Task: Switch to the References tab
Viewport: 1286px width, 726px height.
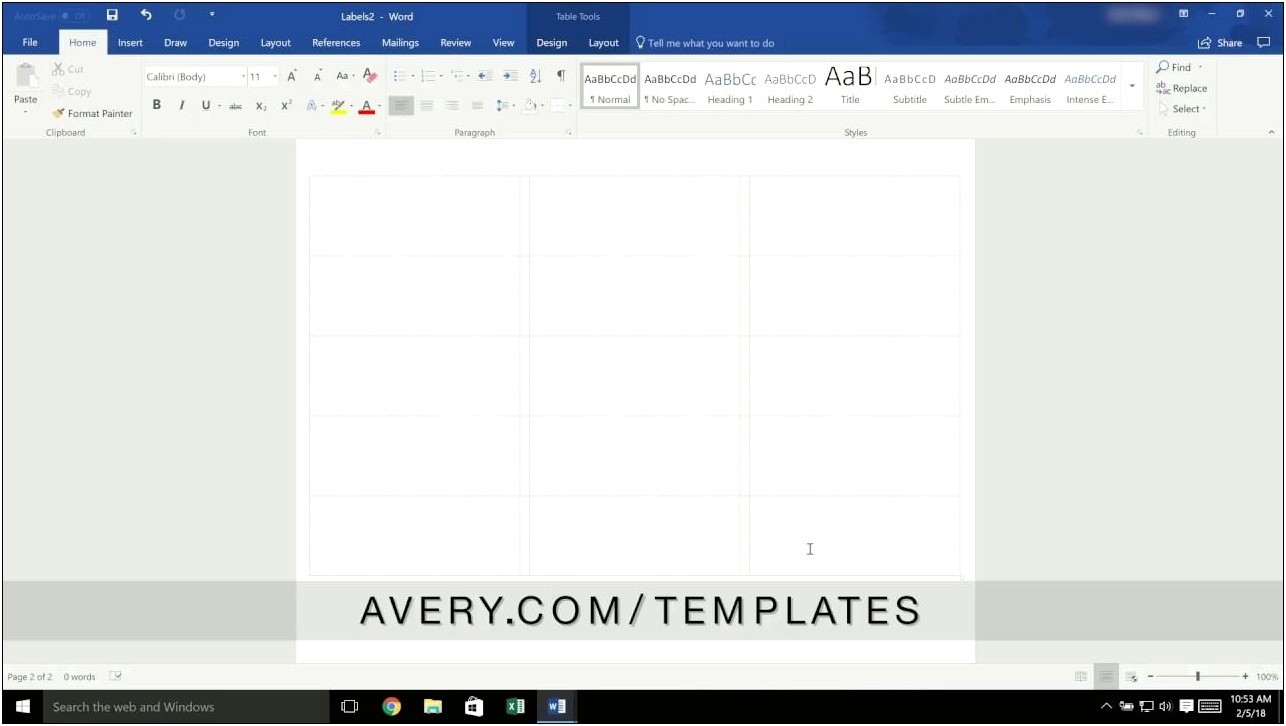Action: tap(336, 43)
